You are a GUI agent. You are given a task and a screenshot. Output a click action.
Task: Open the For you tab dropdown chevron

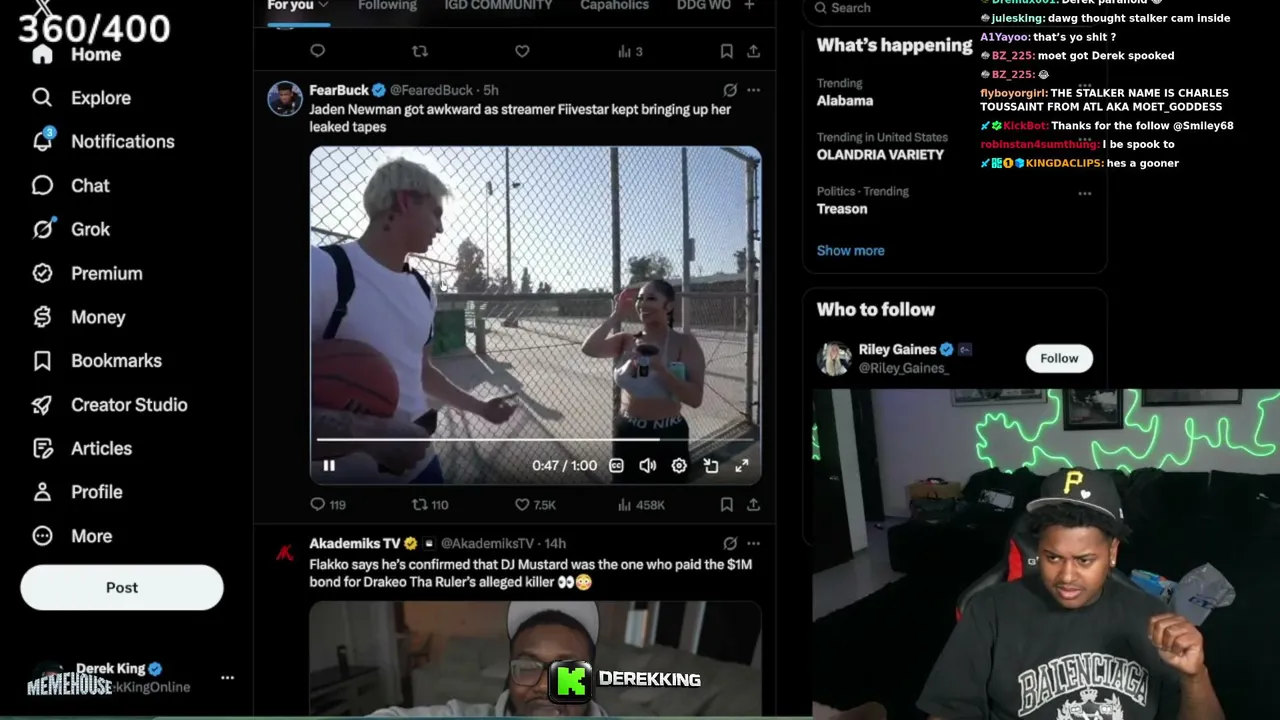[x=323, y=6]
